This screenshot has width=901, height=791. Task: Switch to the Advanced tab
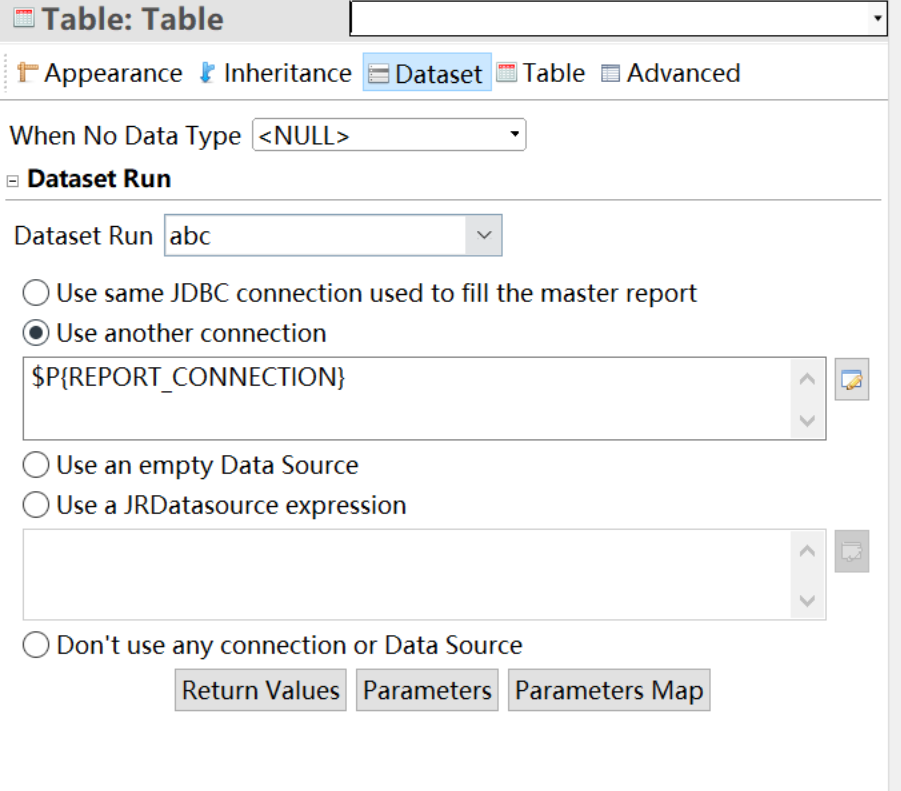click(671, 73)
